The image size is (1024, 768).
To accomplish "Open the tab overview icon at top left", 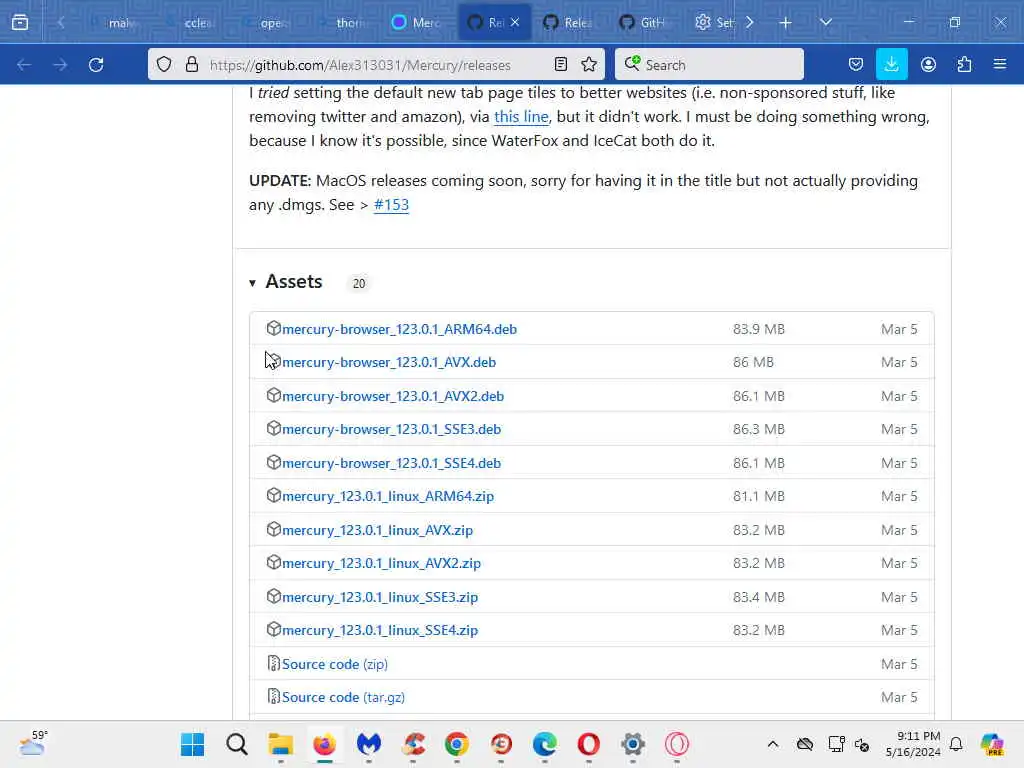I will point(20,22).
